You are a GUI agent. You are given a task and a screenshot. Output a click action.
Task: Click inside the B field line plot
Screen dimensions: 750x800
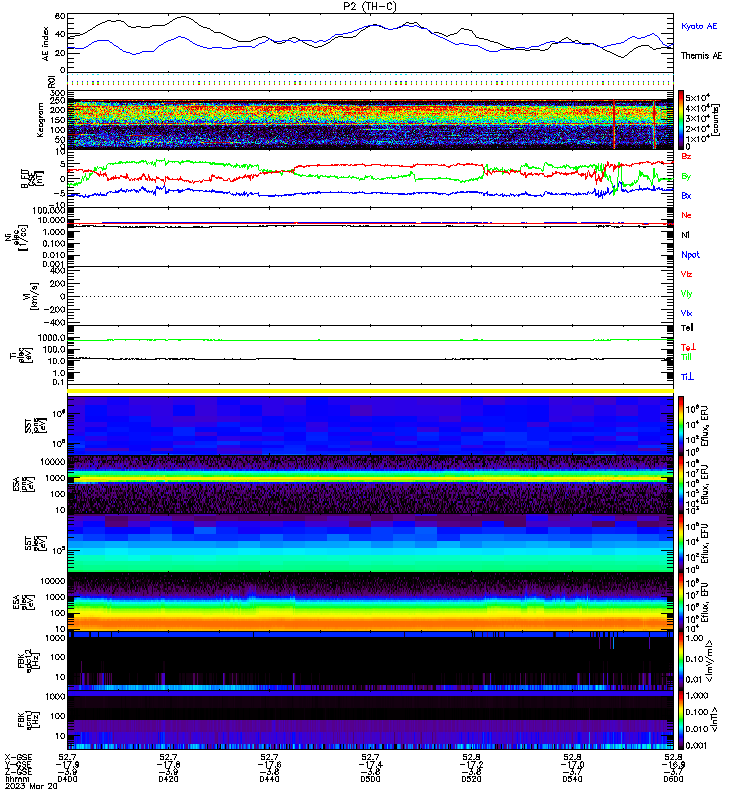pyautogui.click(x=370, y=178)
